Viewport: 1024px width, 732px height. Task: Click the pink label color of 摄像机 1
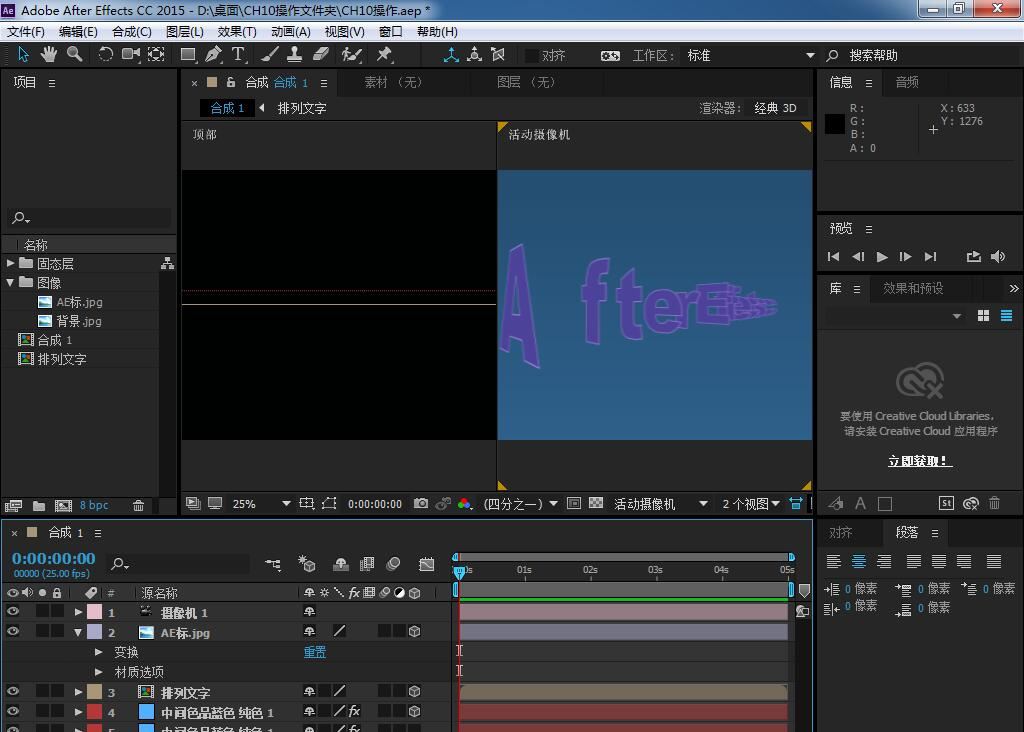click(95, 612)
